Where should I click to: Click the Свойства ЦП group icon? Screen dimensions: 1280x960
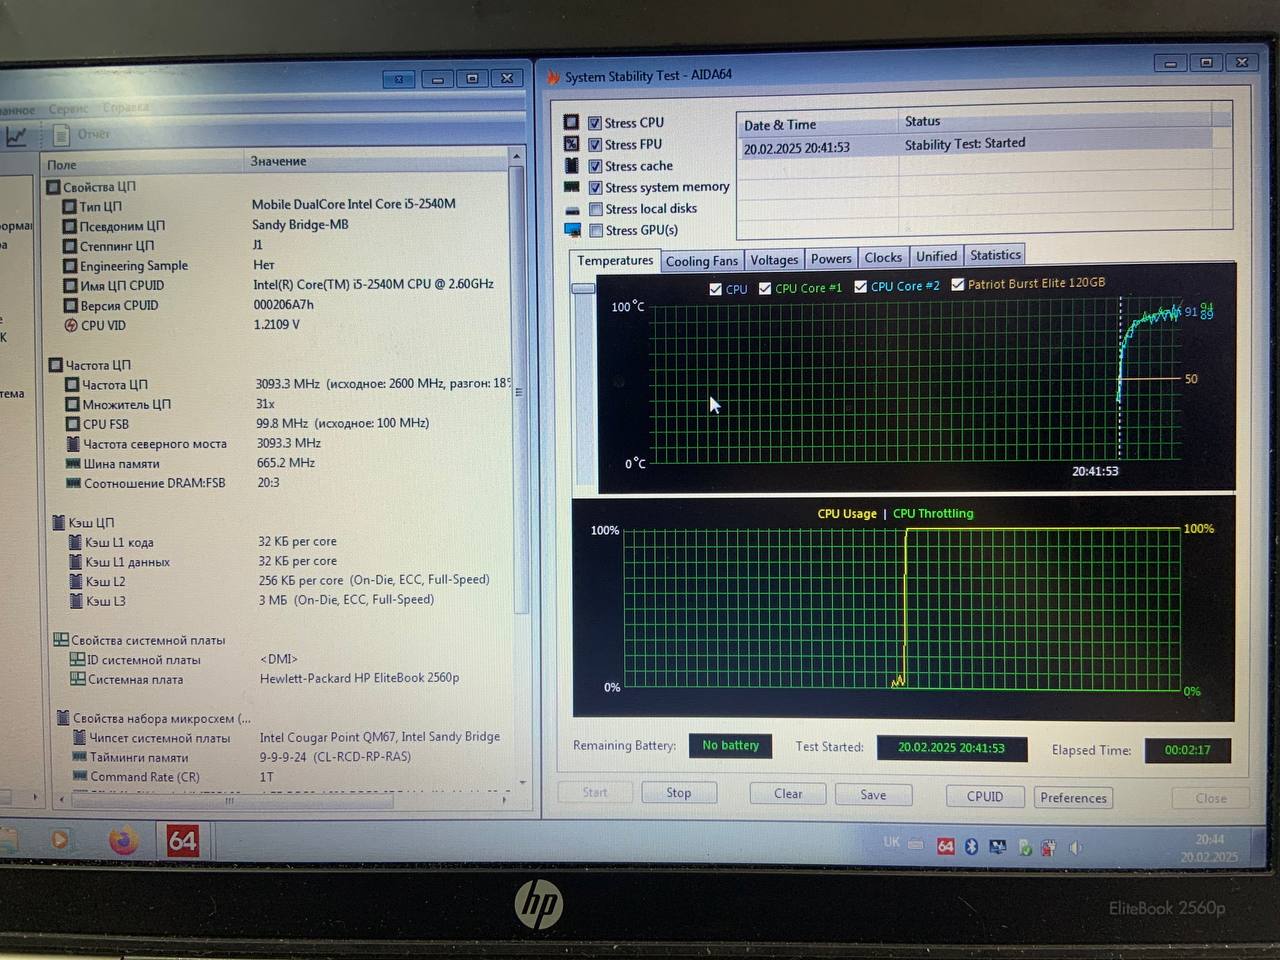(54, 186)
